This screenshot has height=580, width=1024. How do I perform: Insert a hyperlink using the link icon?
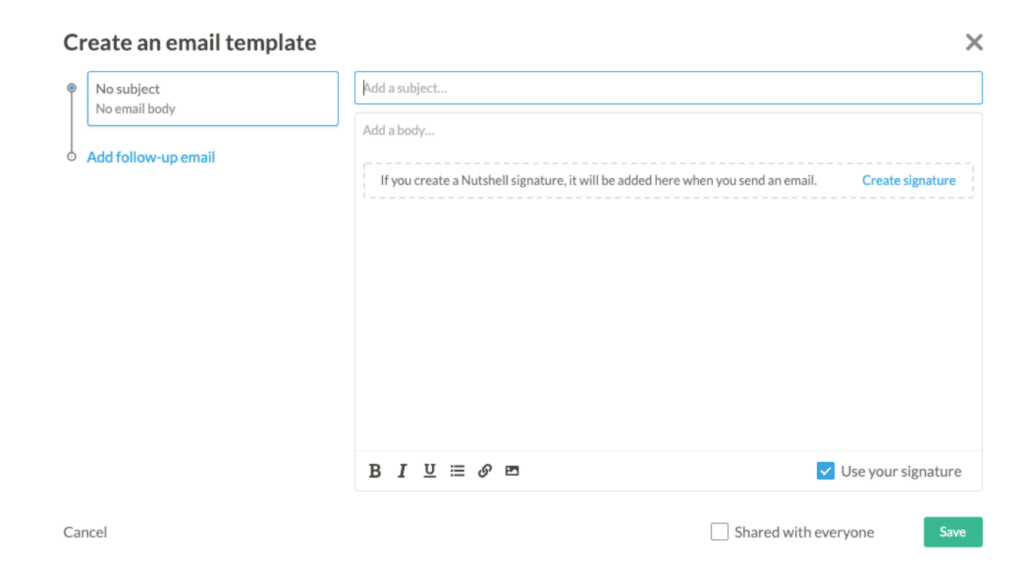tap(485, 470)
